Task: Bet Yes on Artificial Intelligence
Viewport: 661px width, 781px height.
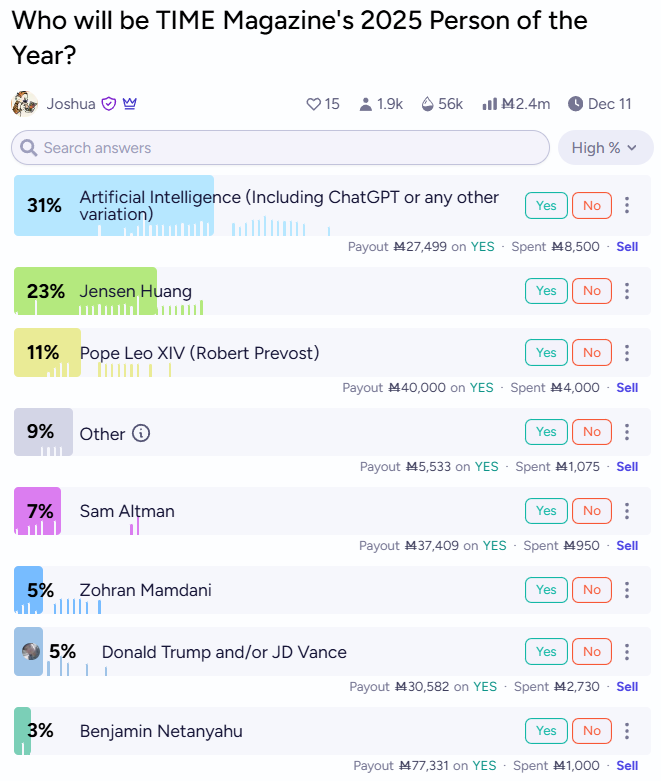Action: pos(546,206)
